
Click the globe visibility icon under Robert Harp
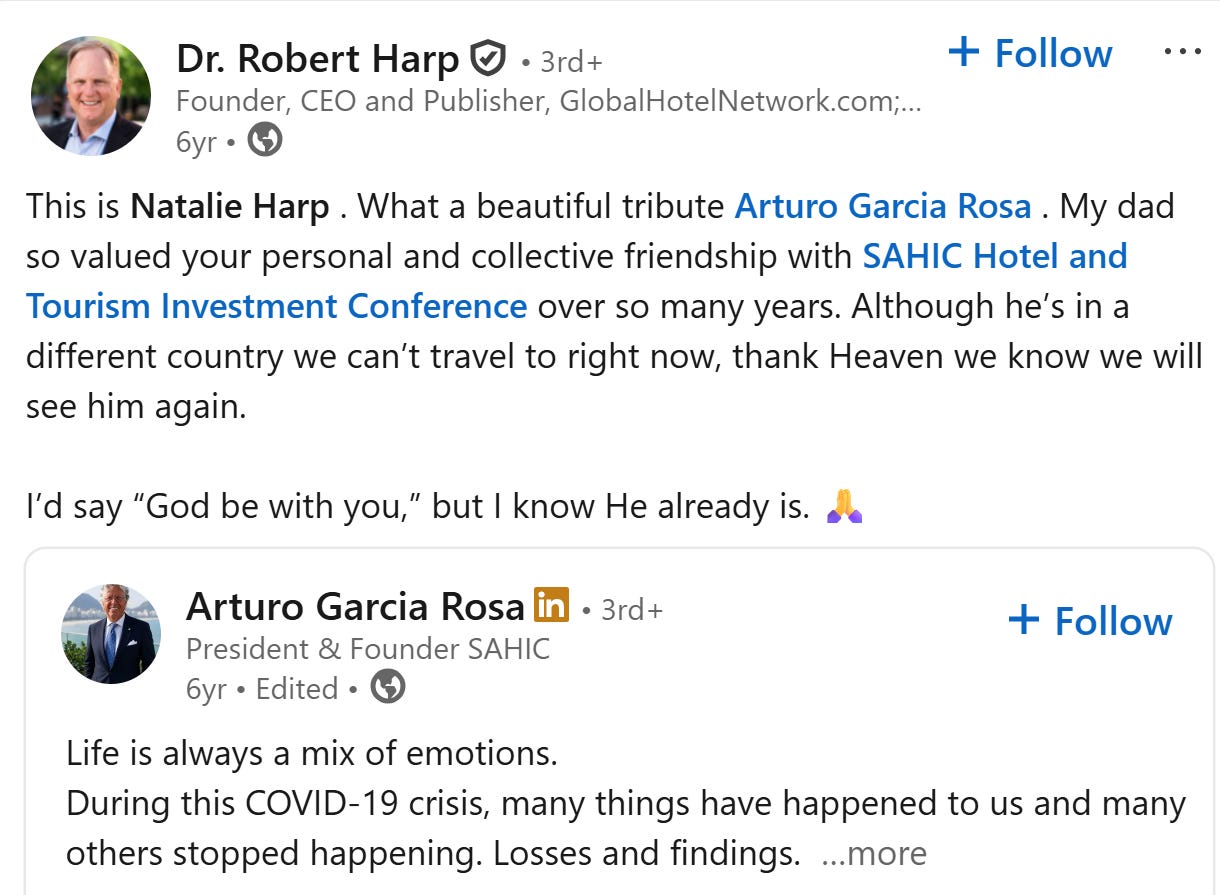(265, 140)
